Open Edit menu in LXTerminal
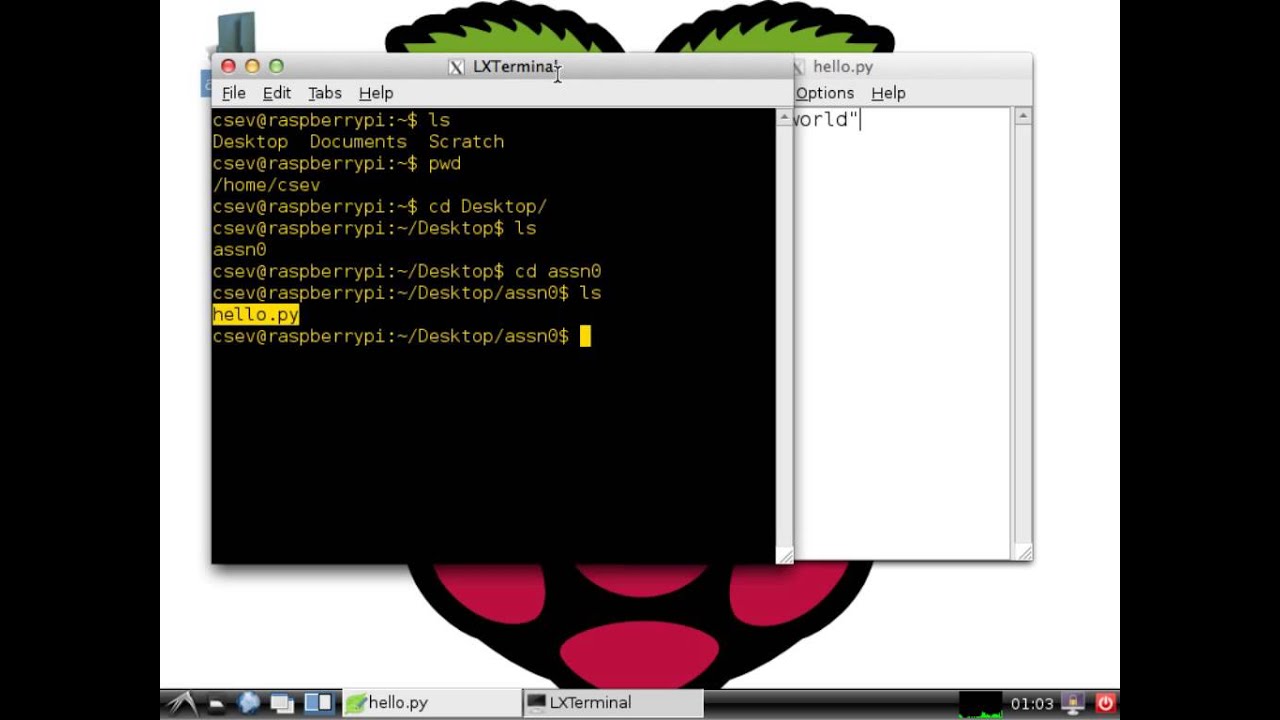The image size is (1280, 720). [x=277, y=93]
